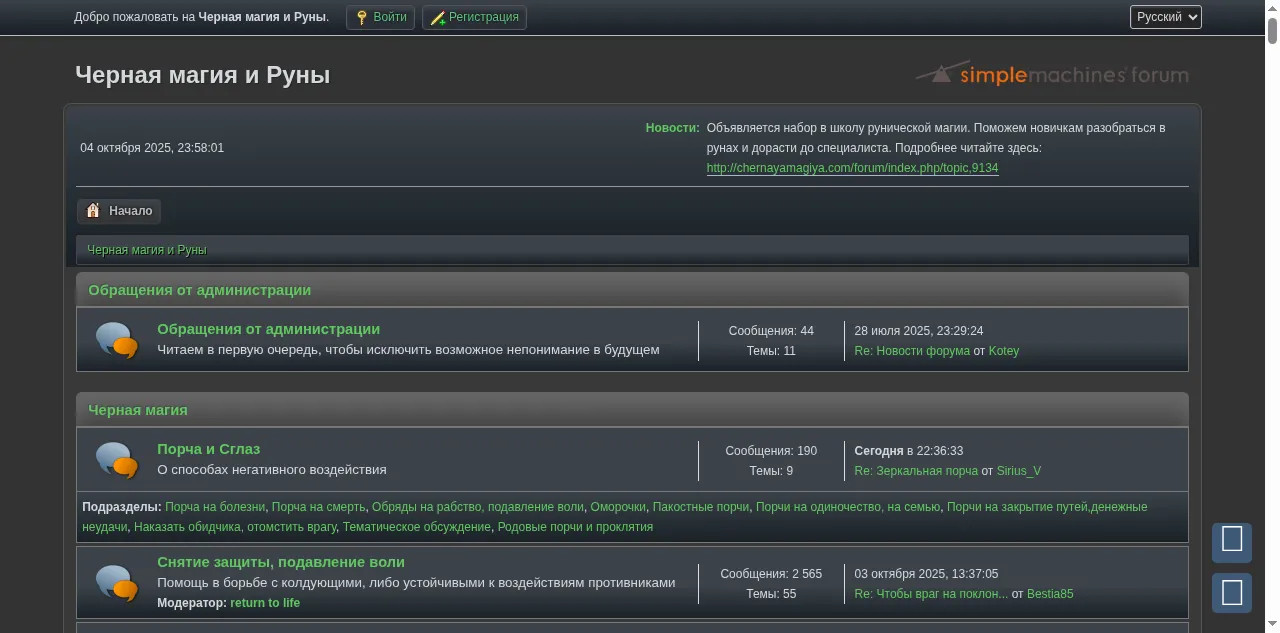Open the Русский language dropdown
Viewport: 1280px width, 633px height.
point(1165,17)
